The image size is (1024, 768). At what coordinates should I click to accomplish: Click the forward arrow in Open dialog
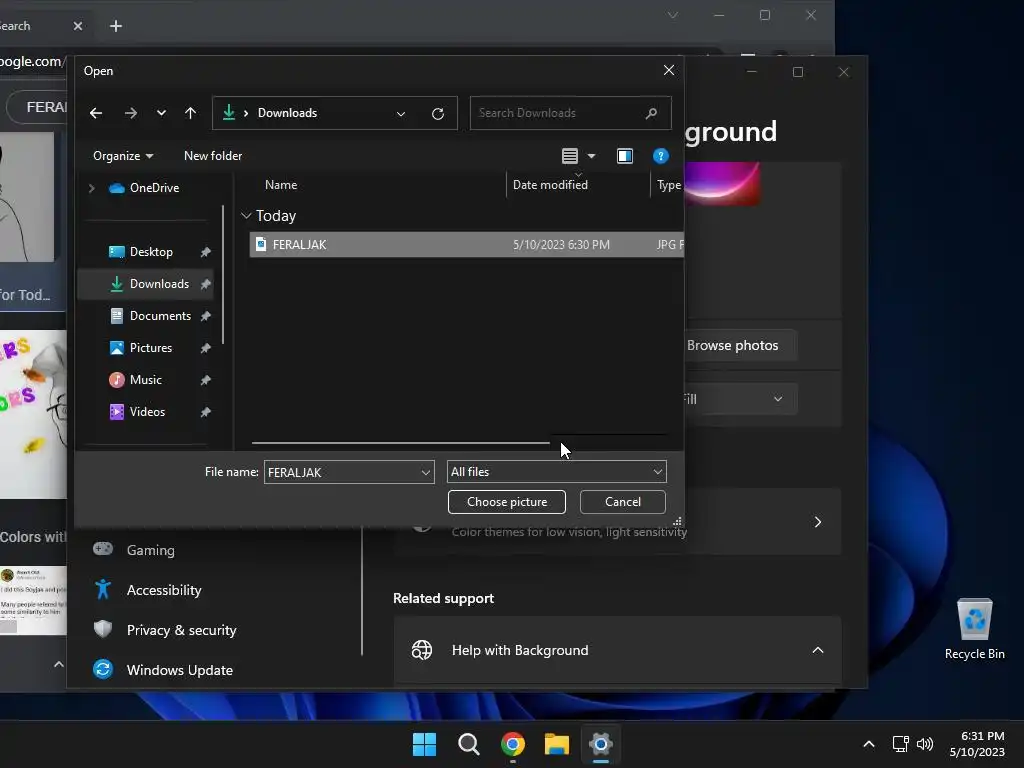[x=131, y=113]
